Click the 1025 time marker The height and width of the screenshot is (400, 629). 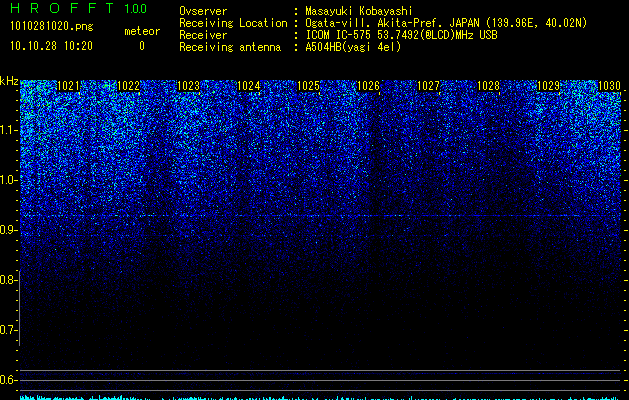(308, 86)
